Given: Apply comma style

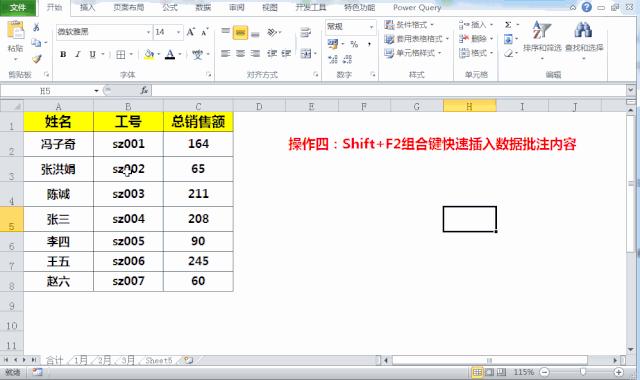Looking at the screenshot, I should pyautogui.click(x=369, y=44).
